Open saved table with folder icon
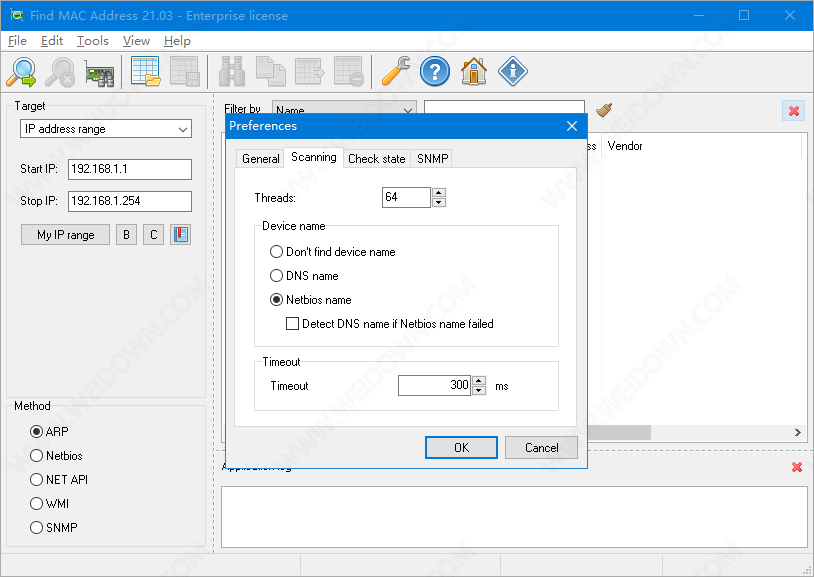This screenshot has width=814, height=577. point(145,72)
